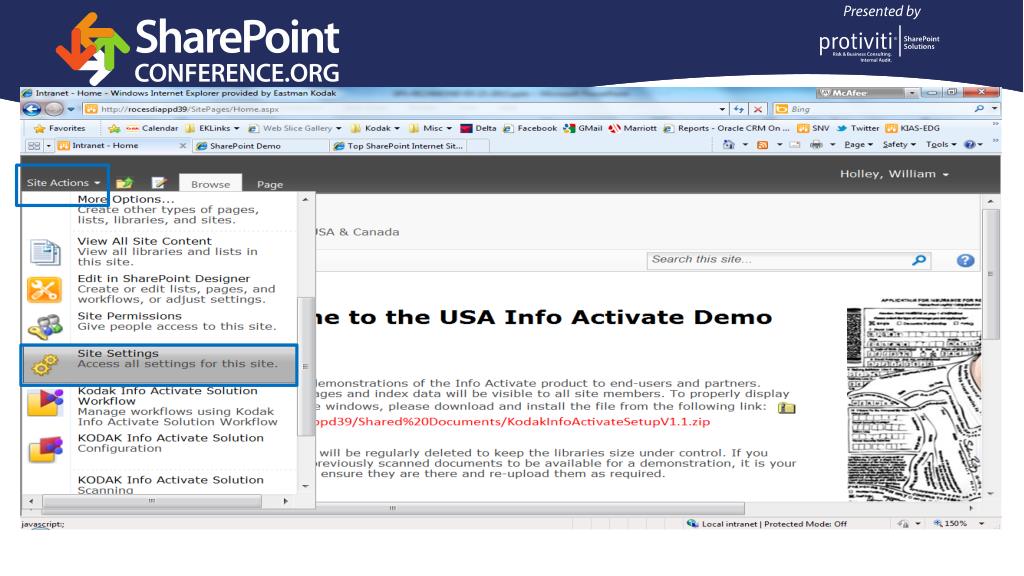
Task: Select Edit in SharePoint Designer
Action: pos(176,289)
